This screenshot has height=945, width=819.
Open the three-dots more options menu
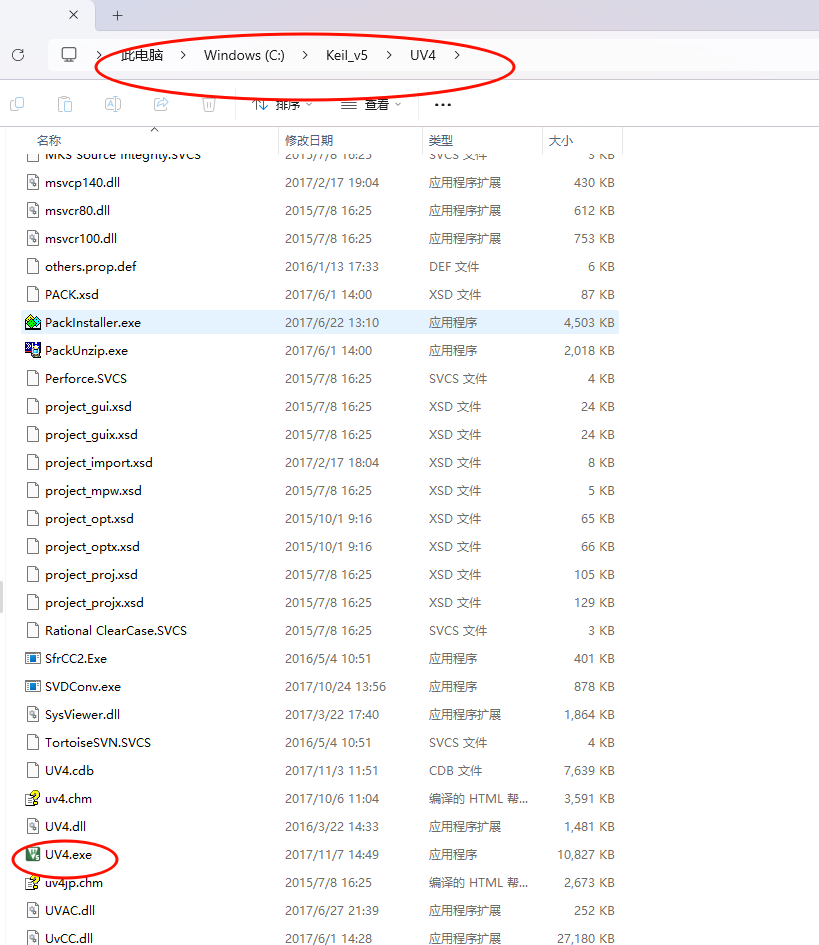coord(443,105)
